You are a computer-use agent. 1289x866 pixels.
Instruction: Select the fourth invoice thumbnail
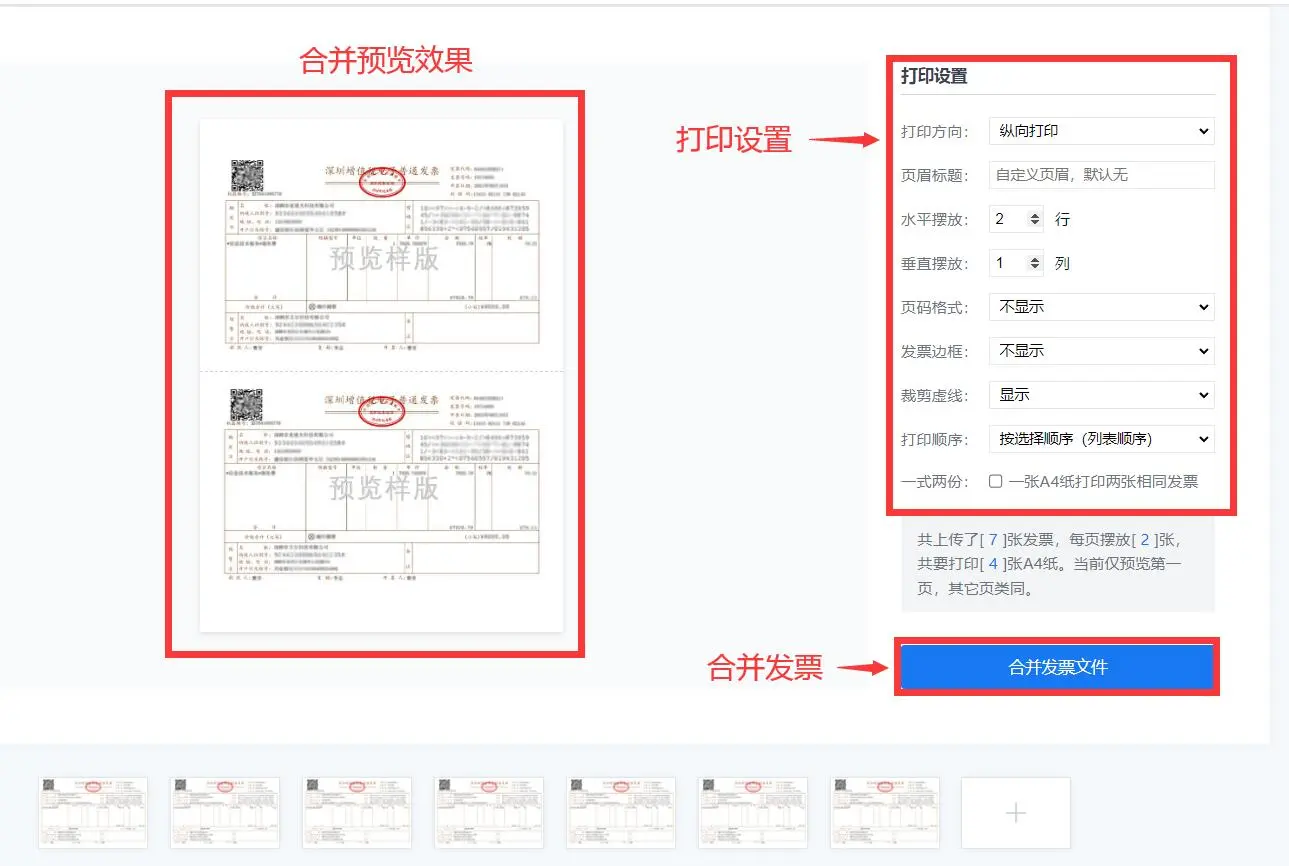pos(489,813)
